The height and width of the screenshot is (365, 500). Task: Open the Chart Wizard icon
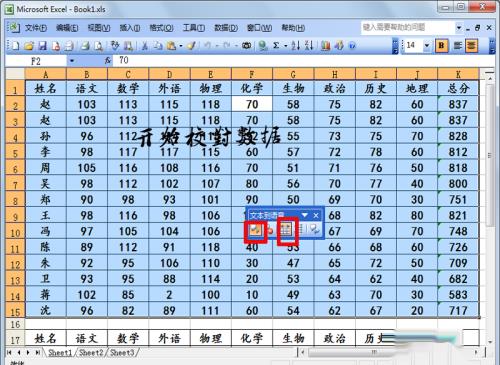pos(325,46)
